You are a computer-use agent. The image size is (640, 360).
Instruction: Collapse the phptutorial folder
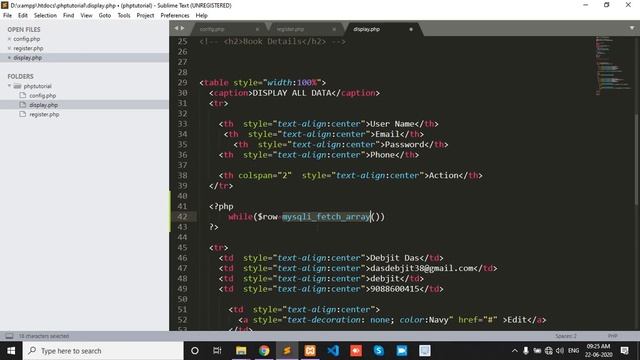[9, 86]
